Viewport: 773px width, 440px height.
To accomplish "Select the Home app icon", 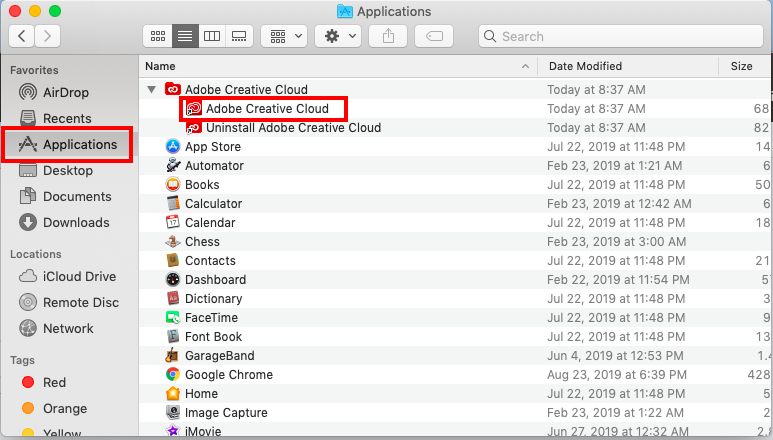I will [173, 393].
